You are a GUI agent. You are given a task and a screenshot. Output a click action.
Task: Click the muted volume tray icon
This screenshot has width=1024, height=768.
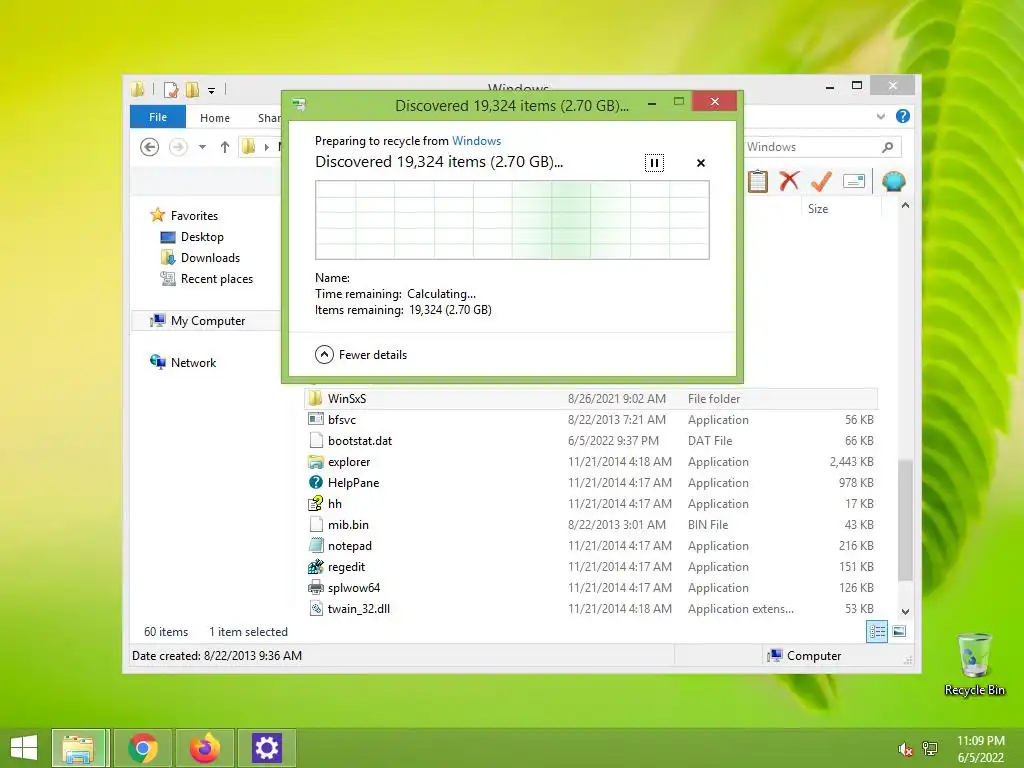905,749
